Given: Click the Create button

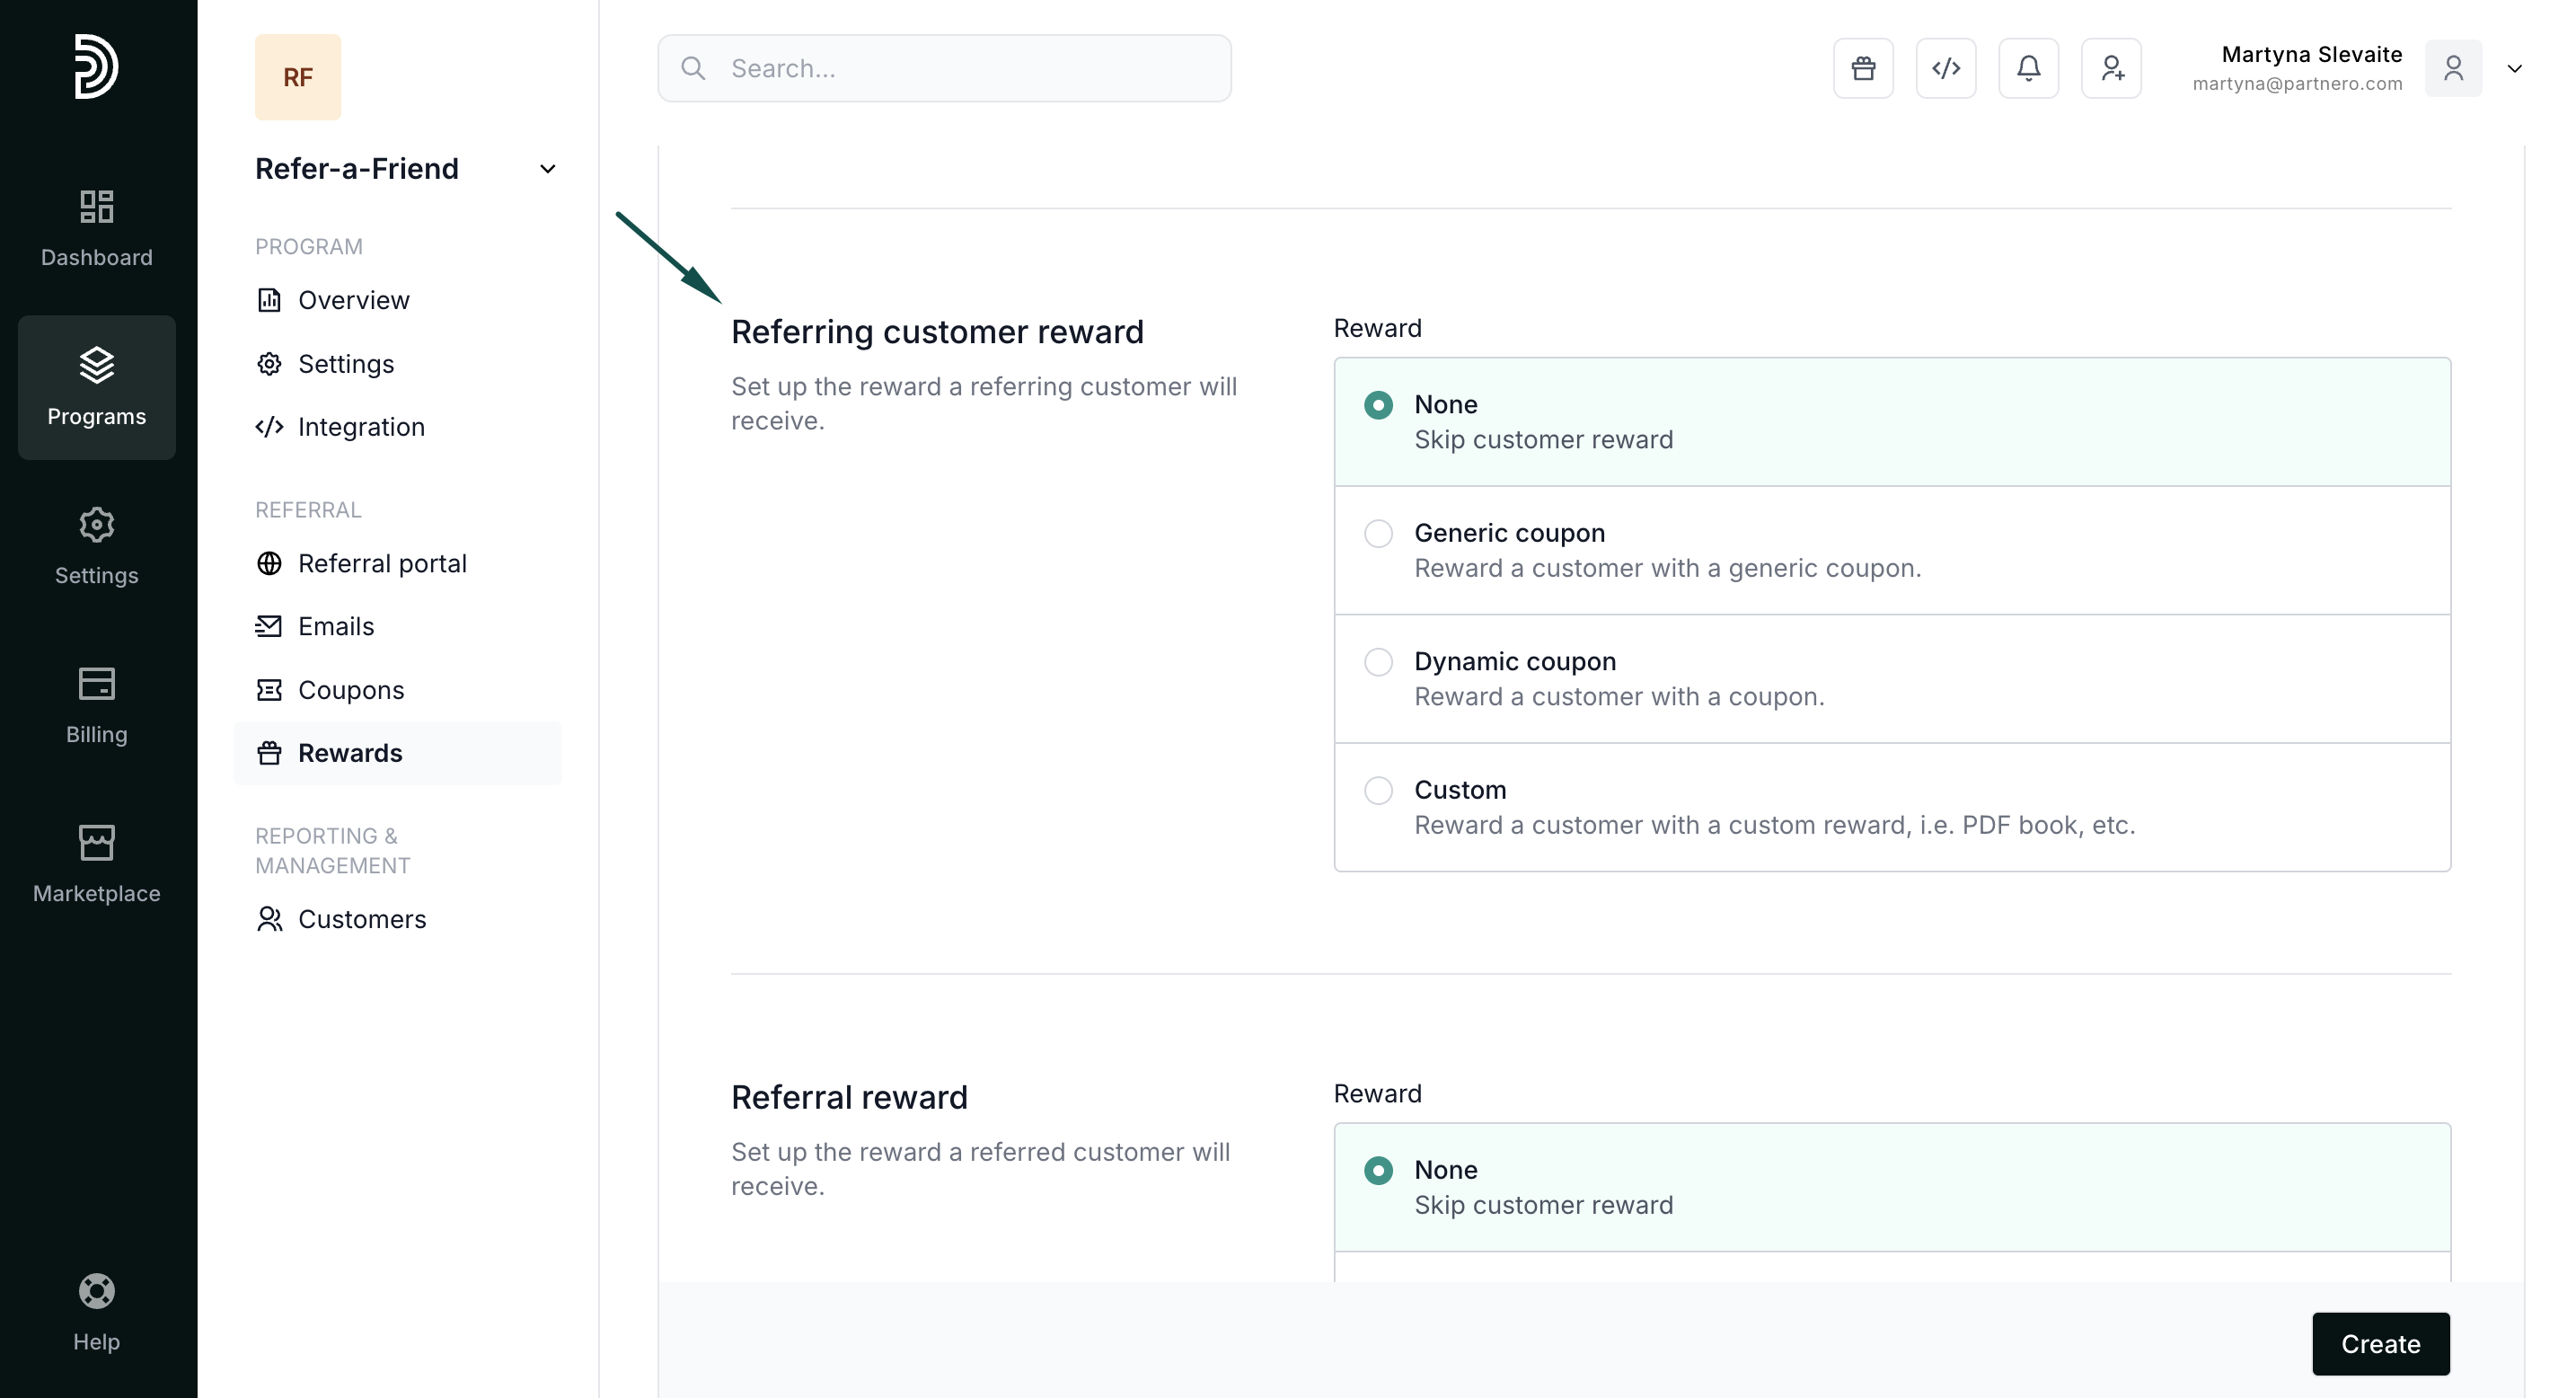Looking at the screenshot, I should pyautogui.click(x=2380, y=1343).
